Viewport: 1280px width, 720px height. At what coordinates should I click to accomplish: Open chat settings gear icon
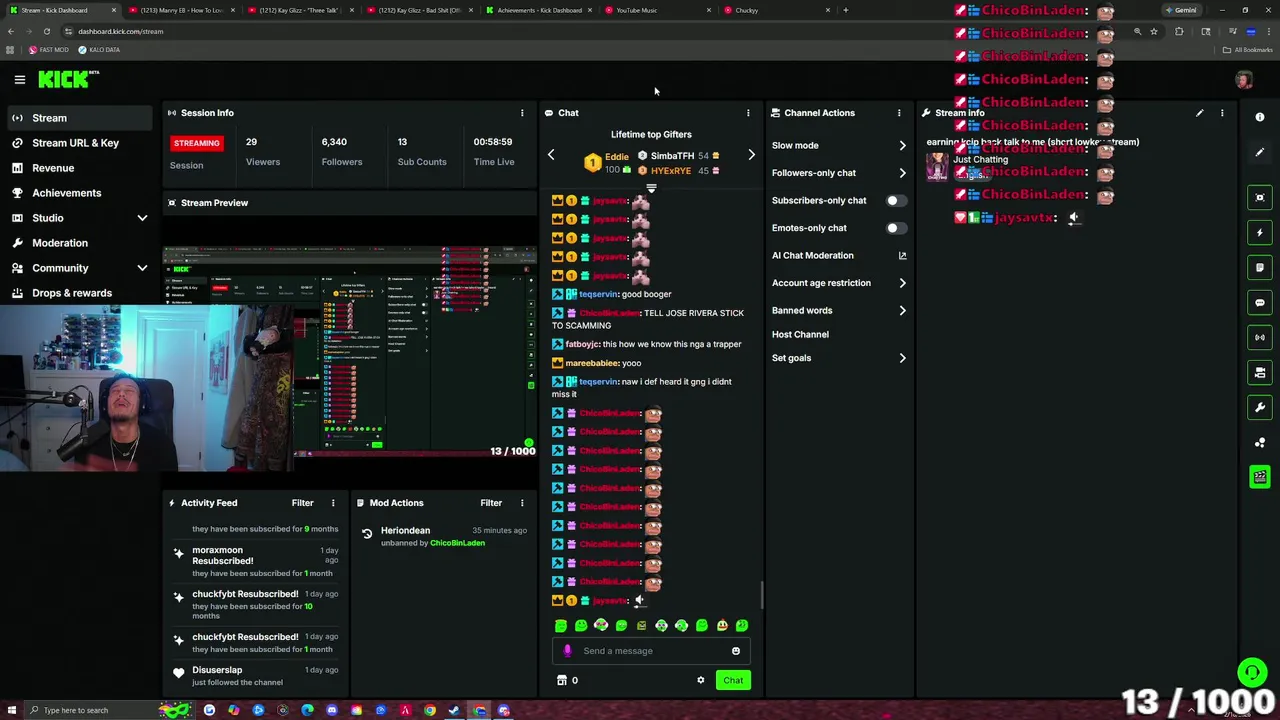700,680
